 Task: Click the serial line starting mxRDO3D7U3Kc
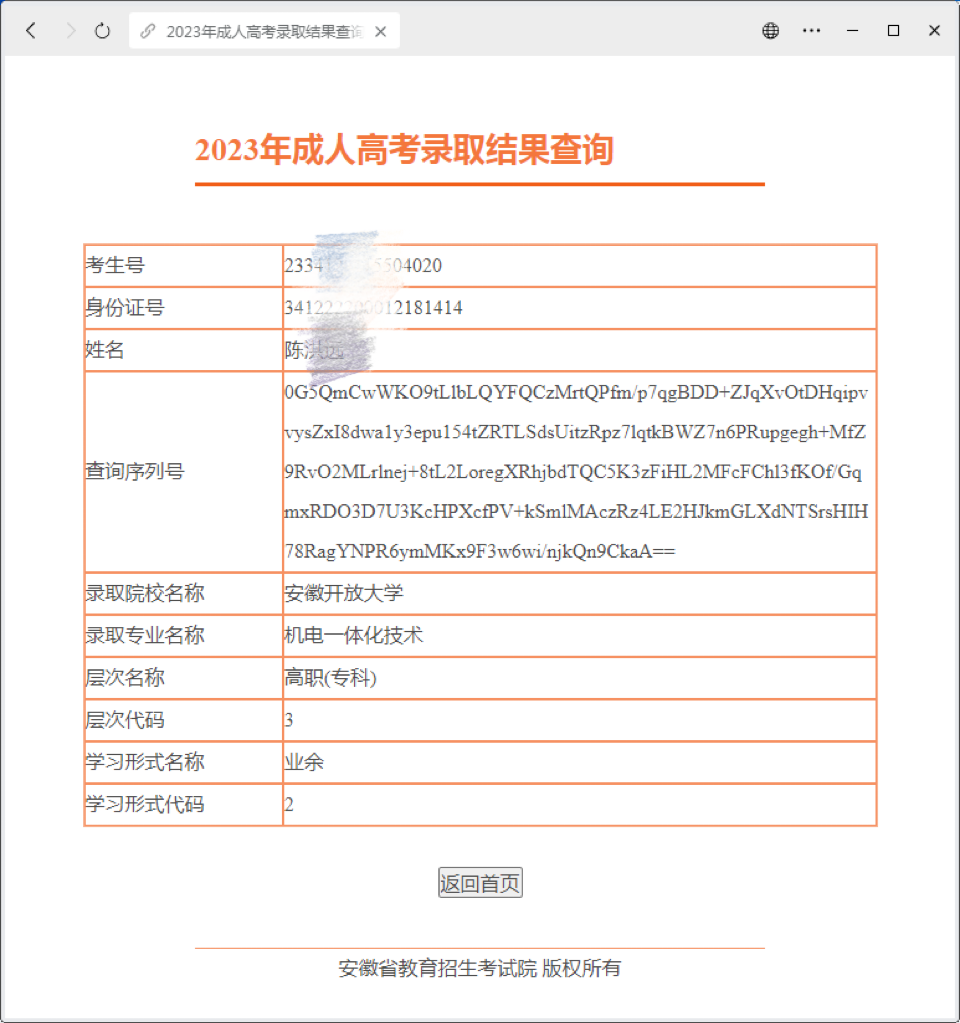pos(576,512)
